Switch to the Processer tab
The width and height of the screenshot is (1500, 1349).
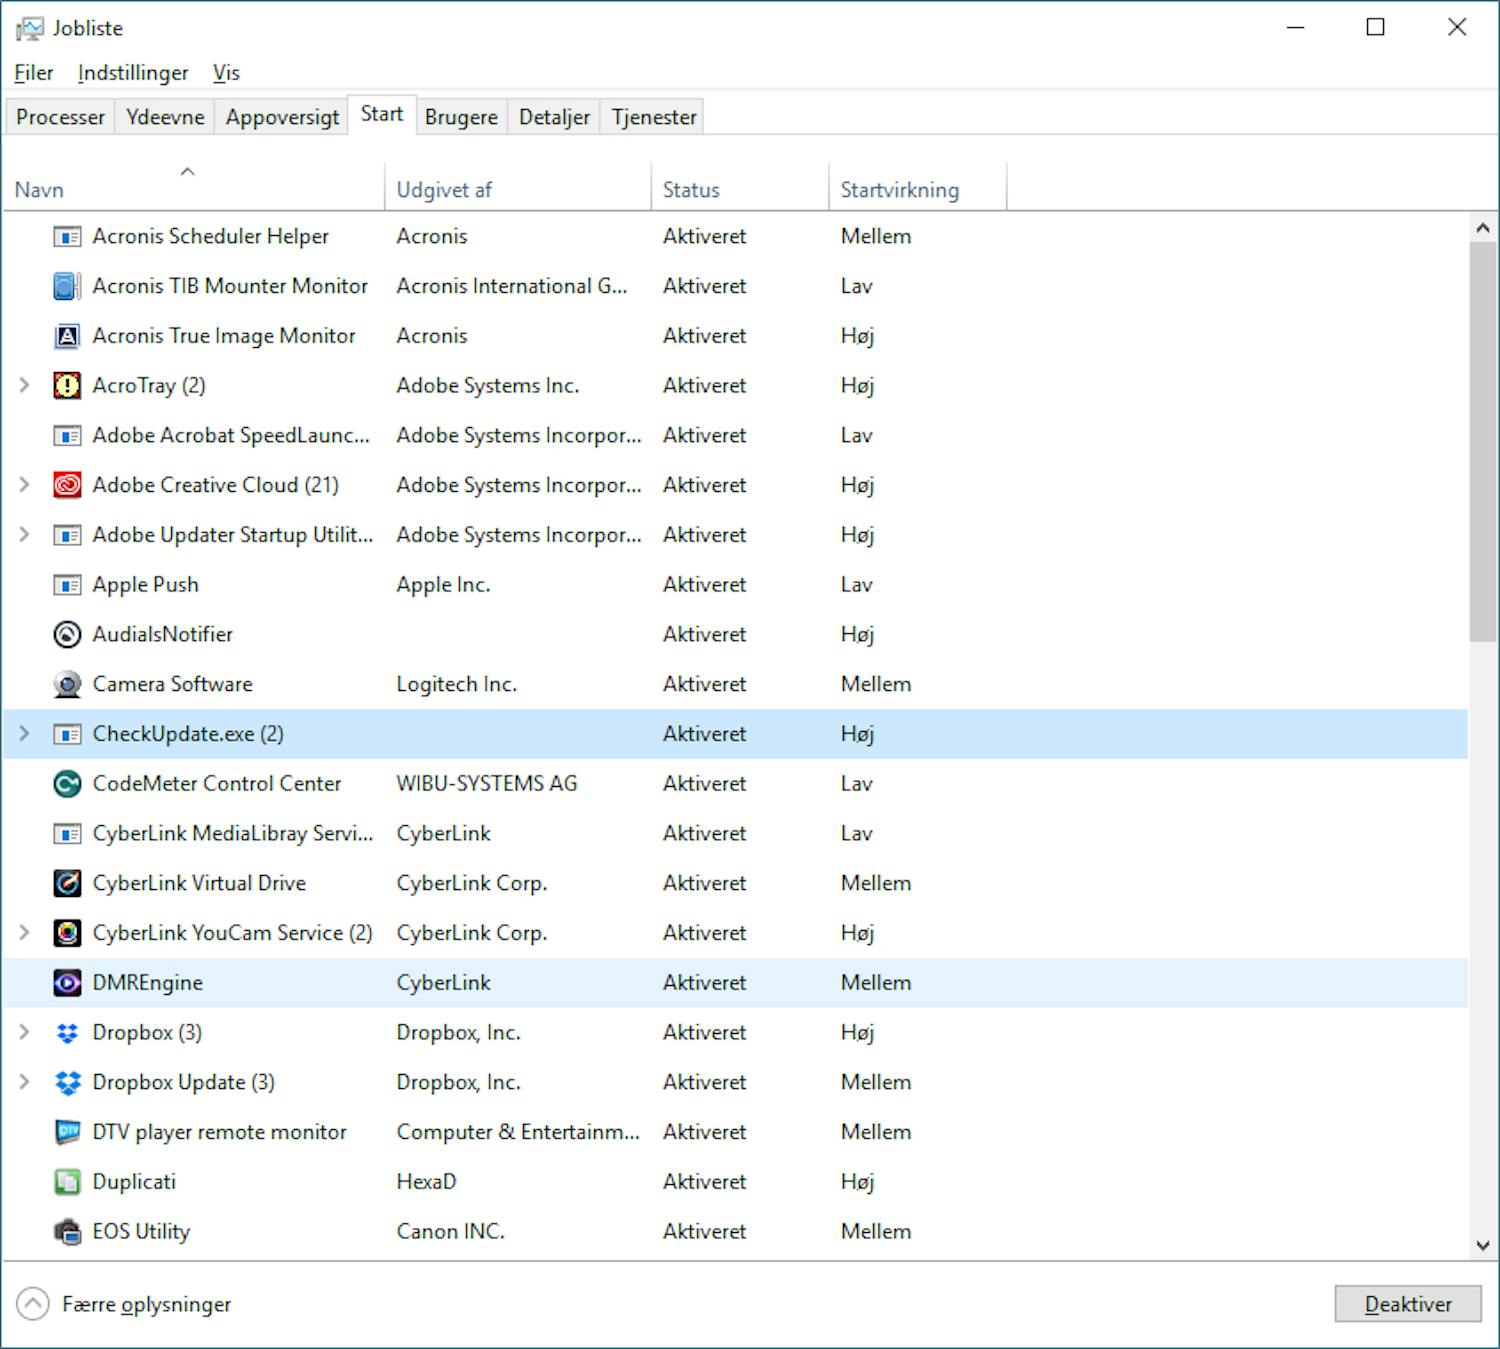(59, 116)
